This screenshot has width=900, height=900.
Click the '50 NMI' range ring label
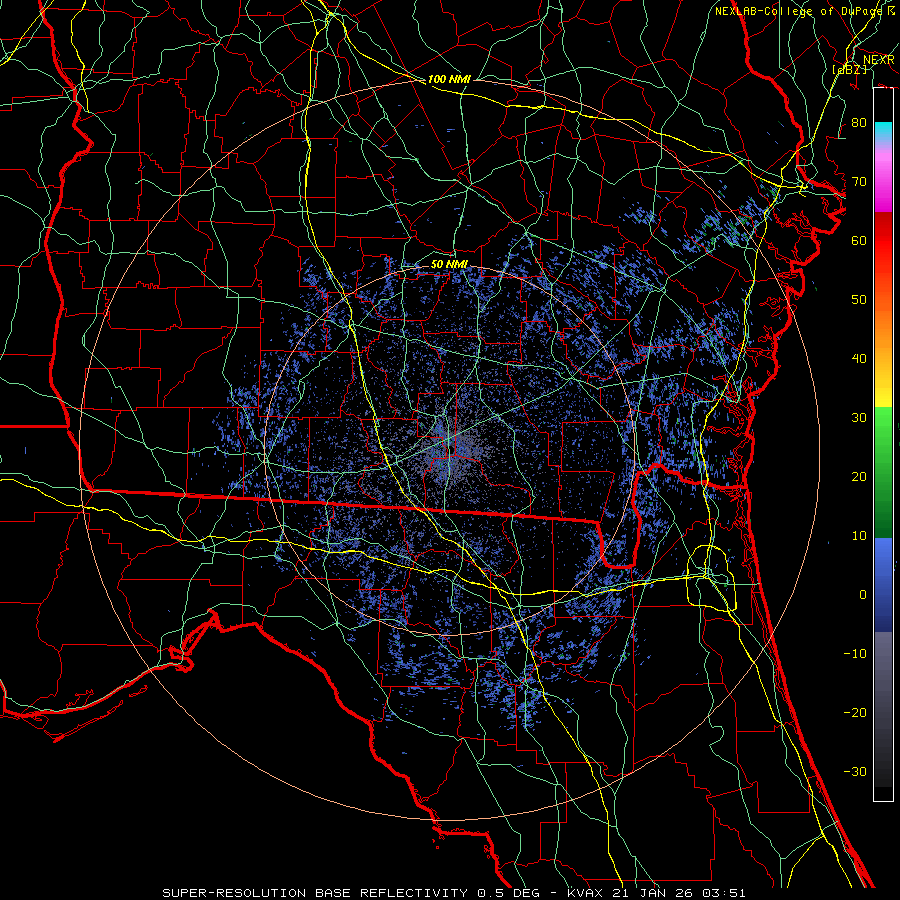pyautogui.click(x=449, y=264)
